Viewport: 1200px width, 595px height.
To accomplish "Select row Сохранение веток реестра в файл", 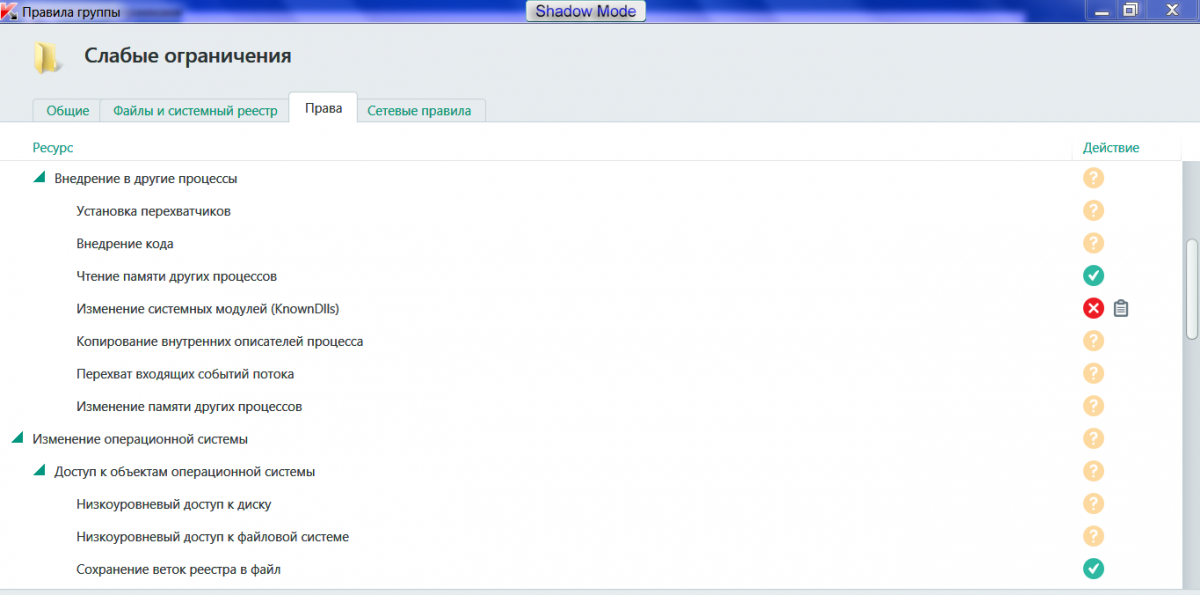I will (590, 569).
